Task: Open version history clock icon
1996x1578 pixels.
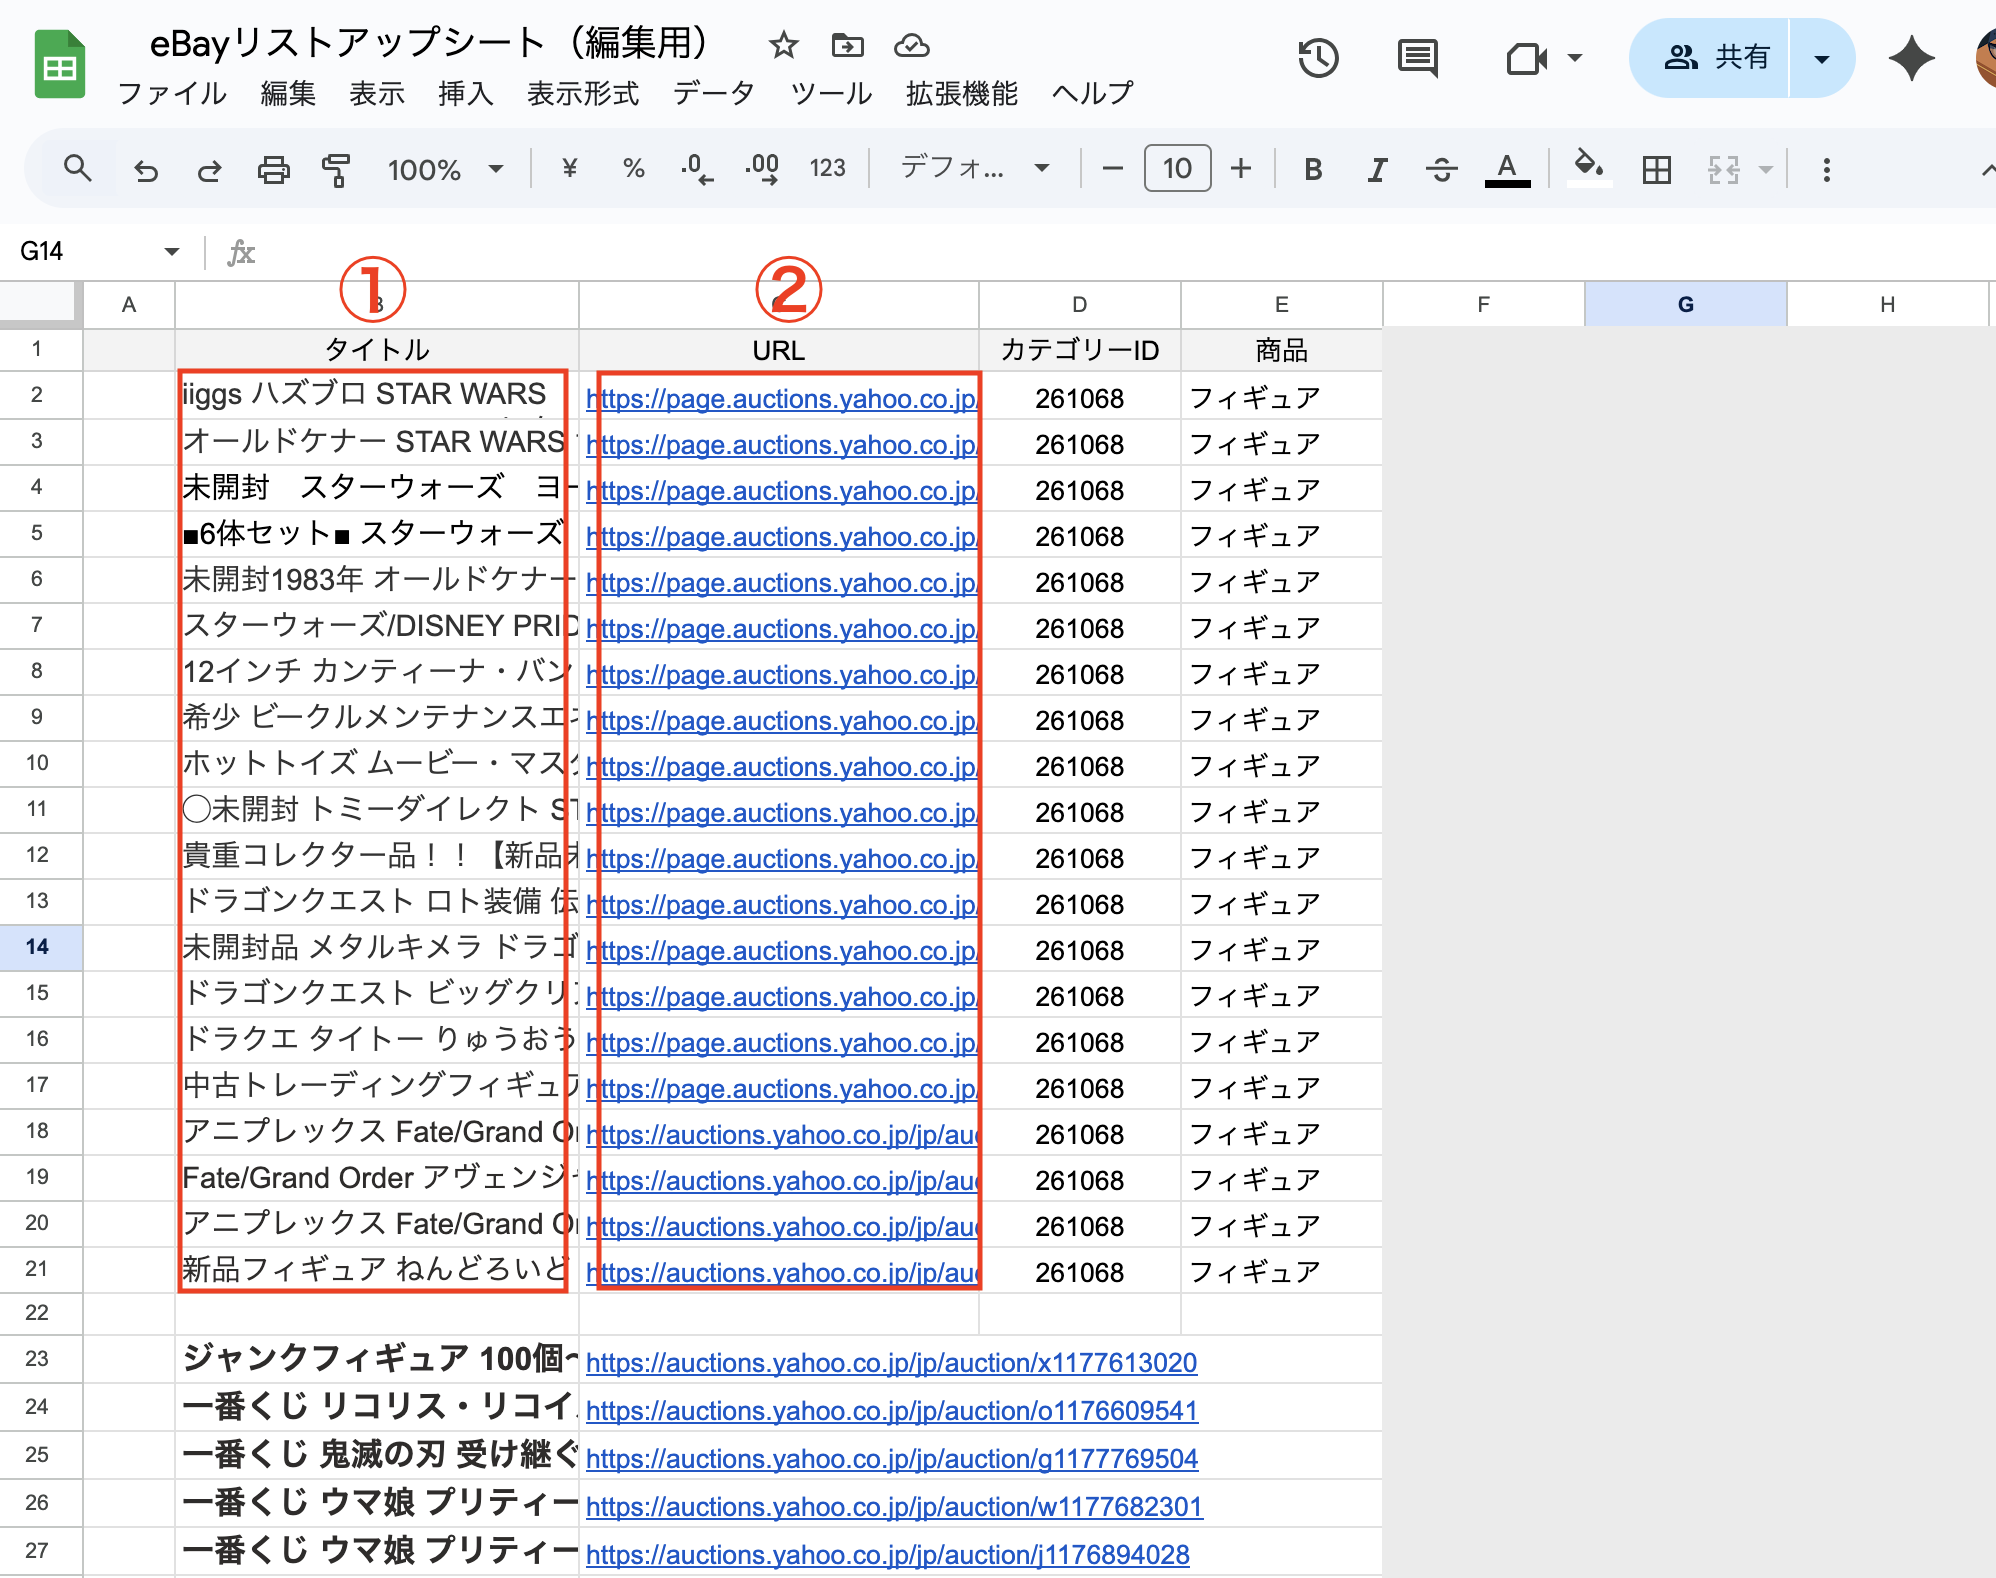Action: tap(1318, 58)
